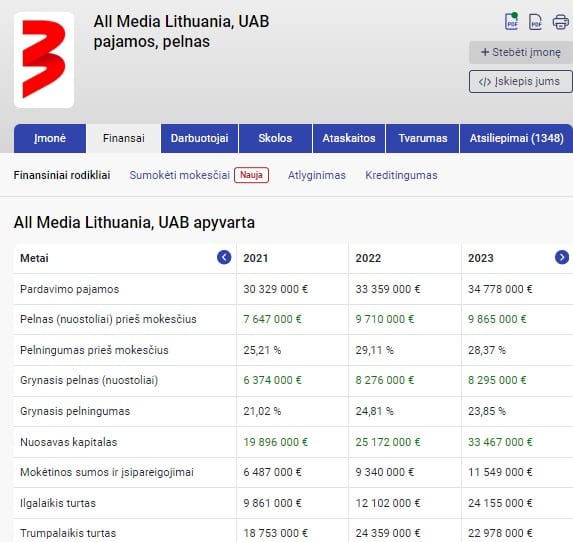
Task: Print the page using printer icon
Action: click(x=561, y=22)
